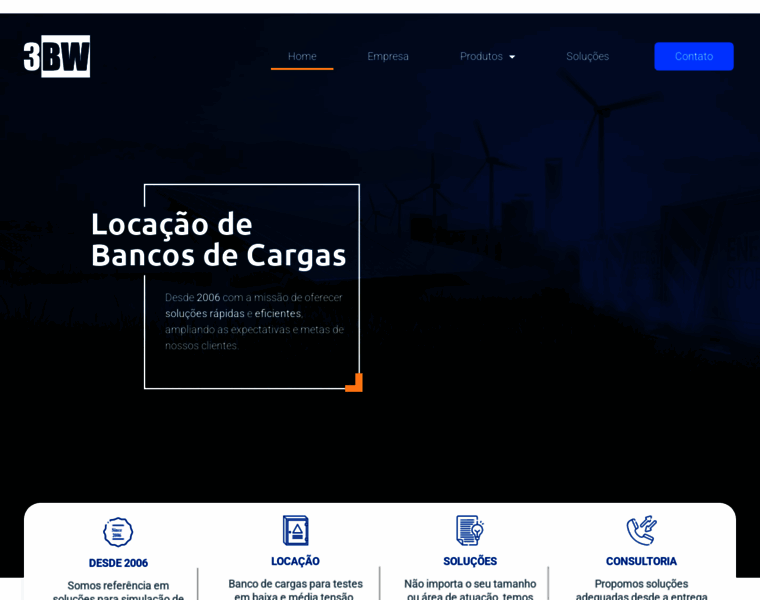Viewport: 760px width, 600px height.
Task: Select the DESDE 2006 heading
Action: point(118,563)
